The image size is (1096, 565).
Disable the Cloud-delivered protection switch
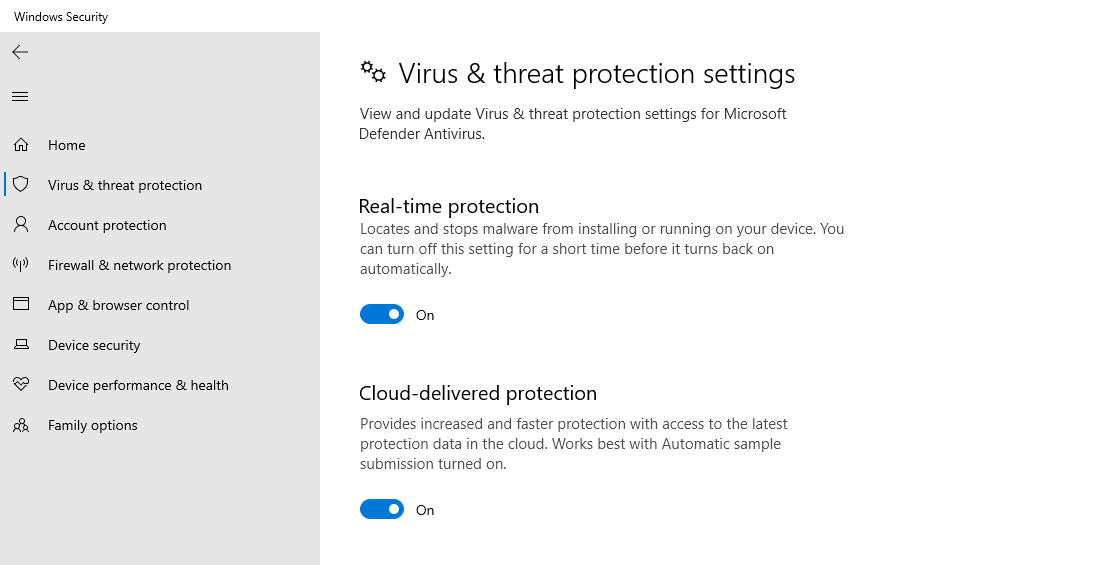click(x=382, y=510)
